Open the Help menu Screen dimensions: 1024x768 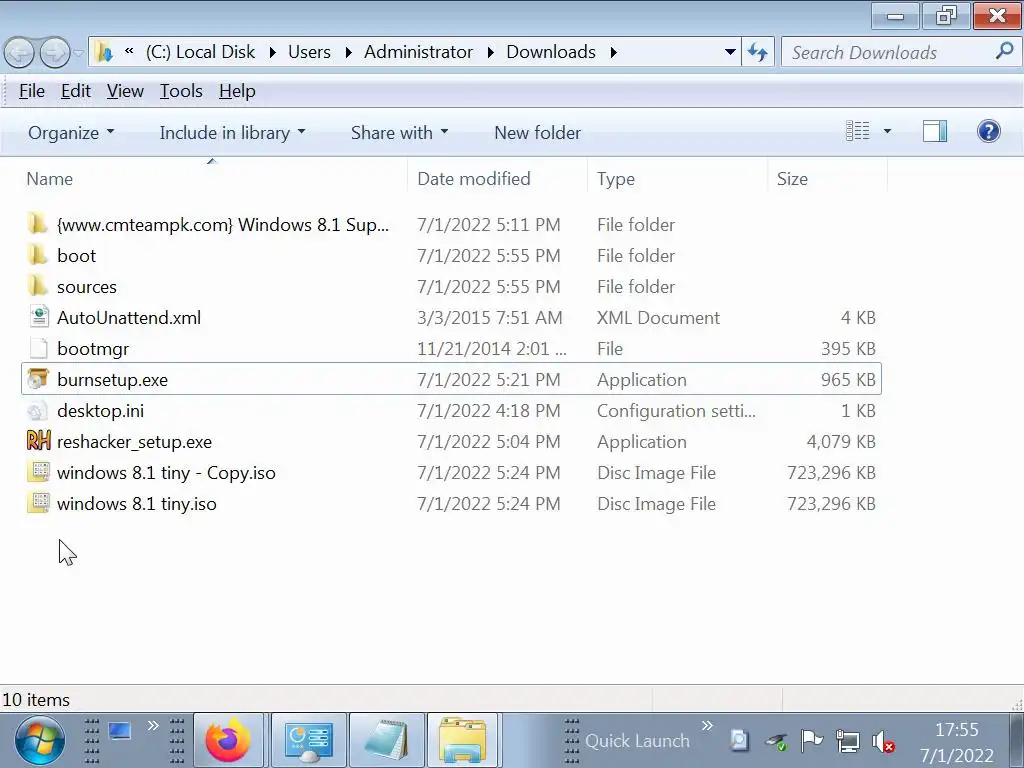click(x=237, y=91)
